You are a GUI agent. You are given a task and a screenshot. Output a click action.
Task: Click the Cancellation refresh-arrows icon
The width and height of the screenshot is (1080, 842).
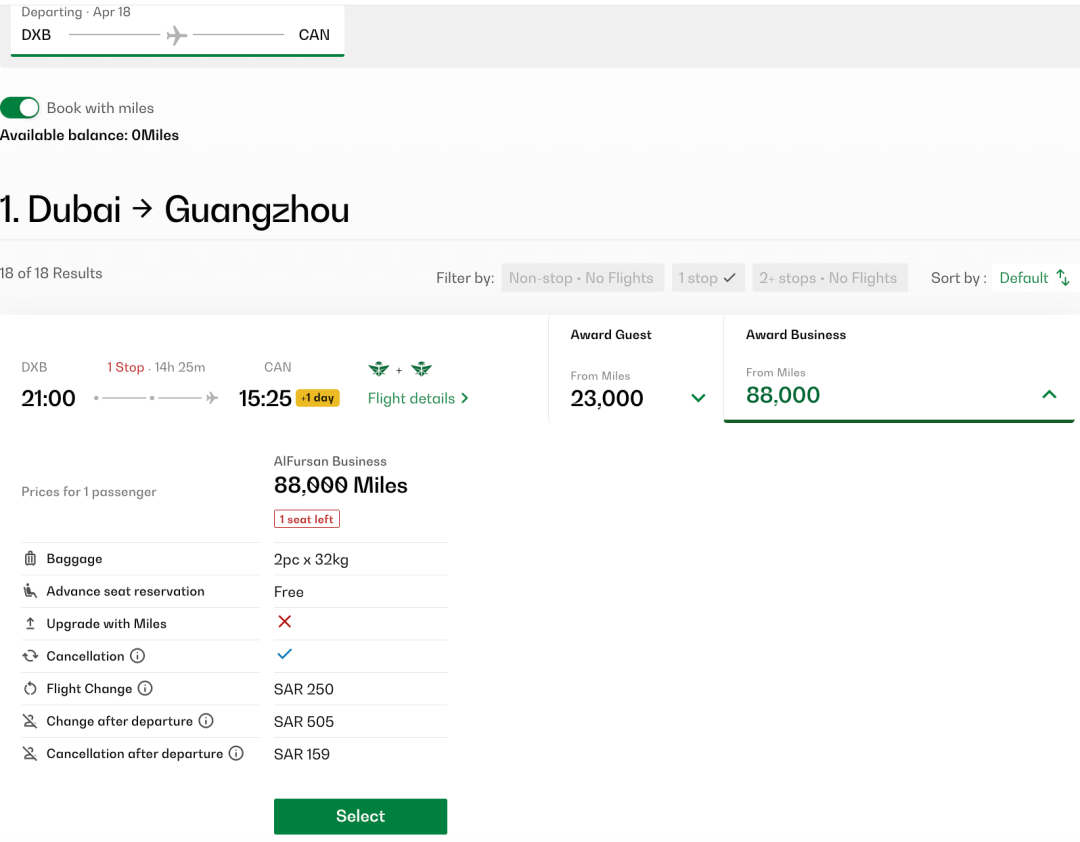(30, 656)
